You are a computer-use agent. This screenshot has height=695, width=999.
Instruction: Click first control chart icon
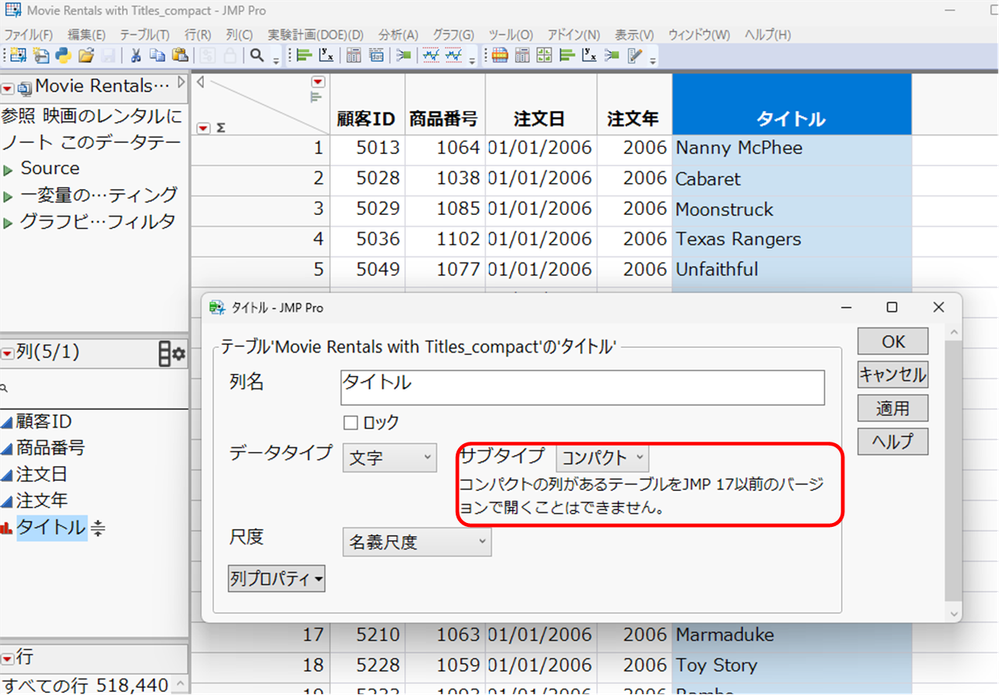tap(431, 55)
